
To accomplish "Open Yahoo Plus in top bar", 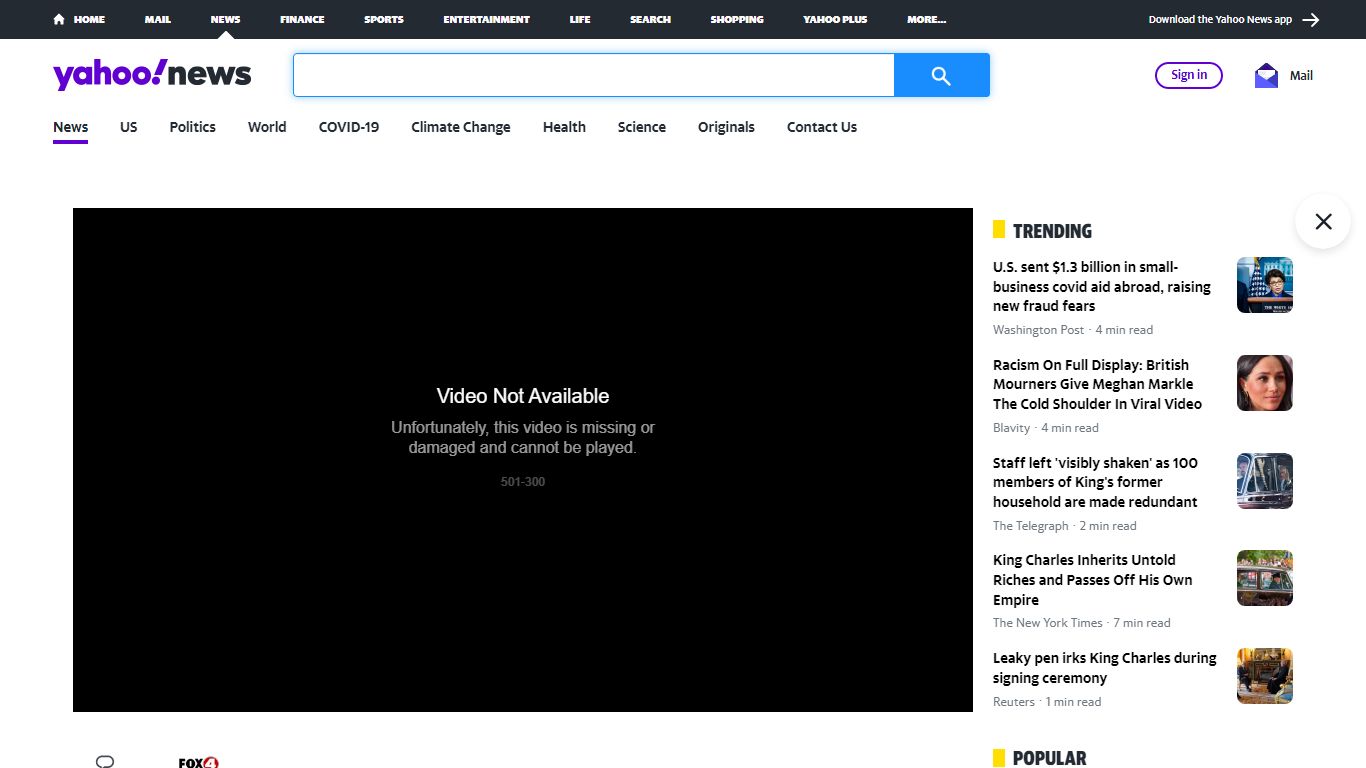I will pos(835,19).
